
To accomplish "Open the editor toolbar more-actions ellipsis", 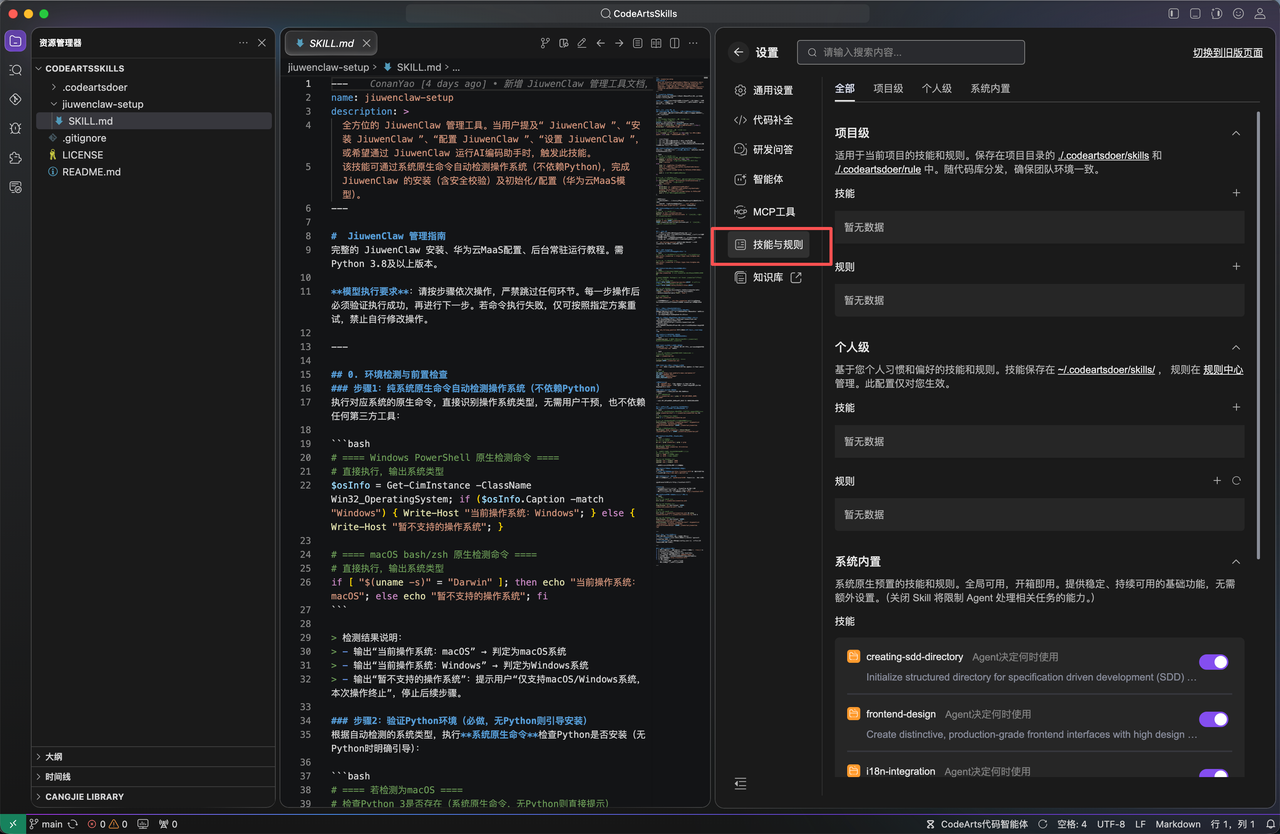I will 694,43.
